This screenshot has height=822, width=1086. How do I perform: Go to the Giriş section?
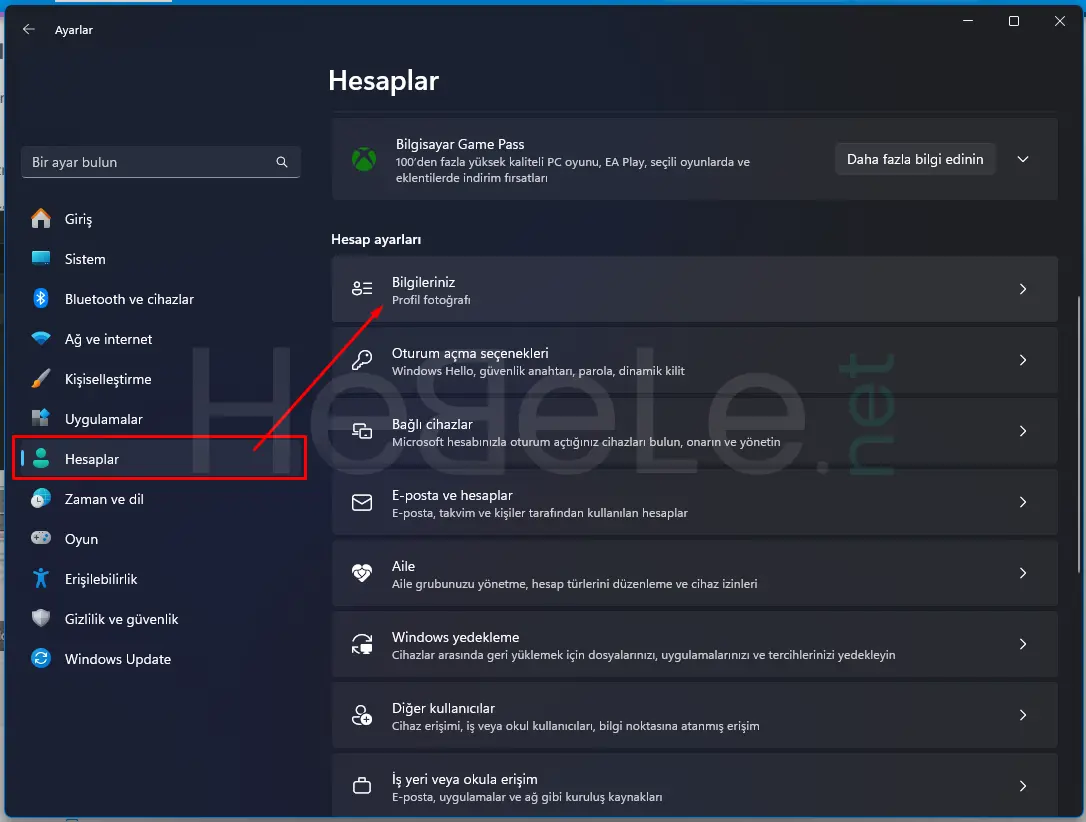coord(160,219)
